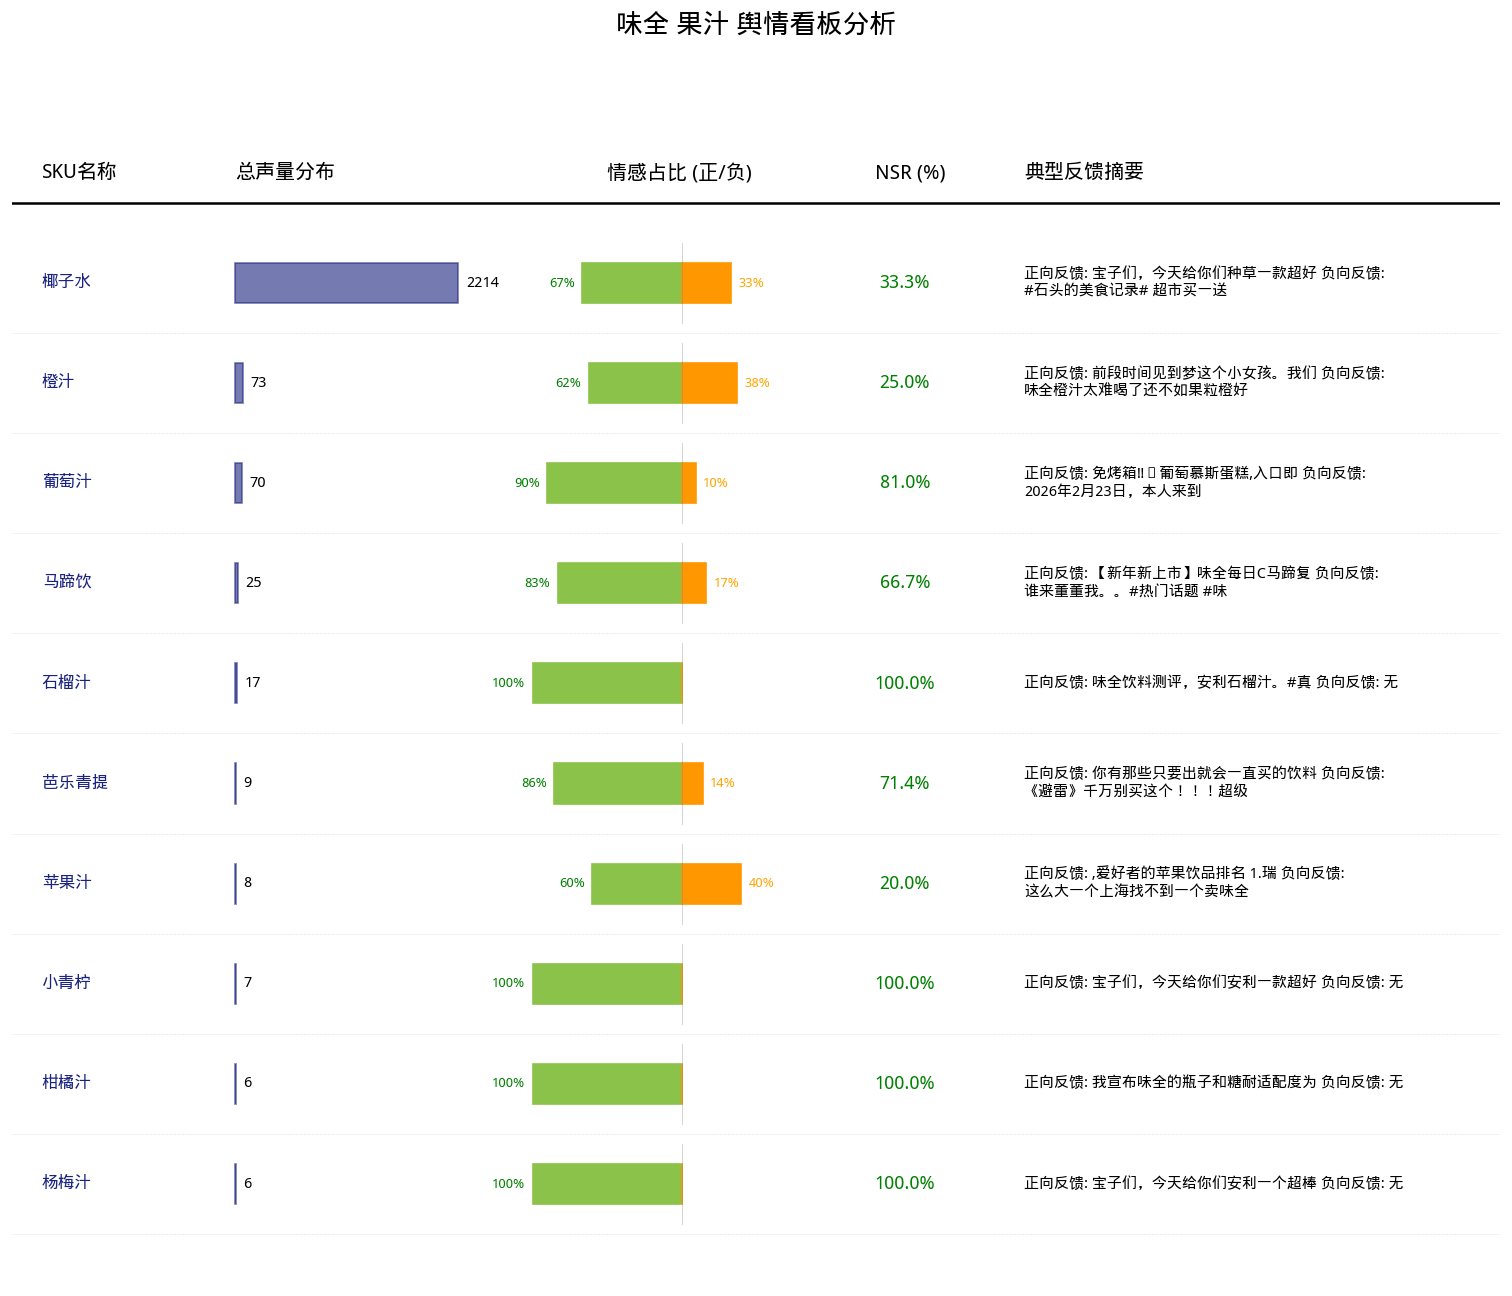Image resolution: width=1512 pixels, height=1296 pixels.
Task: Select the volume value 2214
Action: tap(483, 283)
